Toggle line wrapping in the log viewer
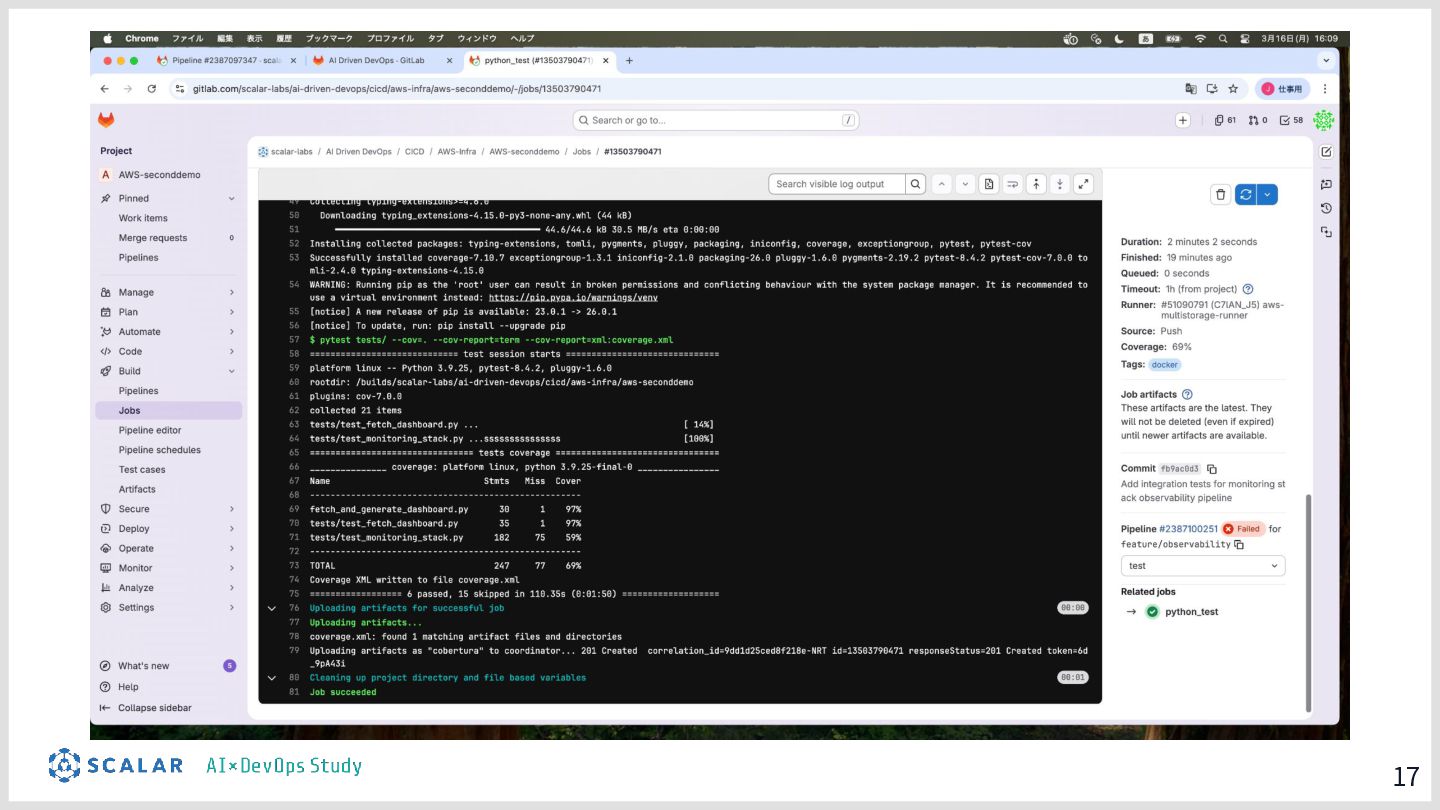 click(1012, 184)
